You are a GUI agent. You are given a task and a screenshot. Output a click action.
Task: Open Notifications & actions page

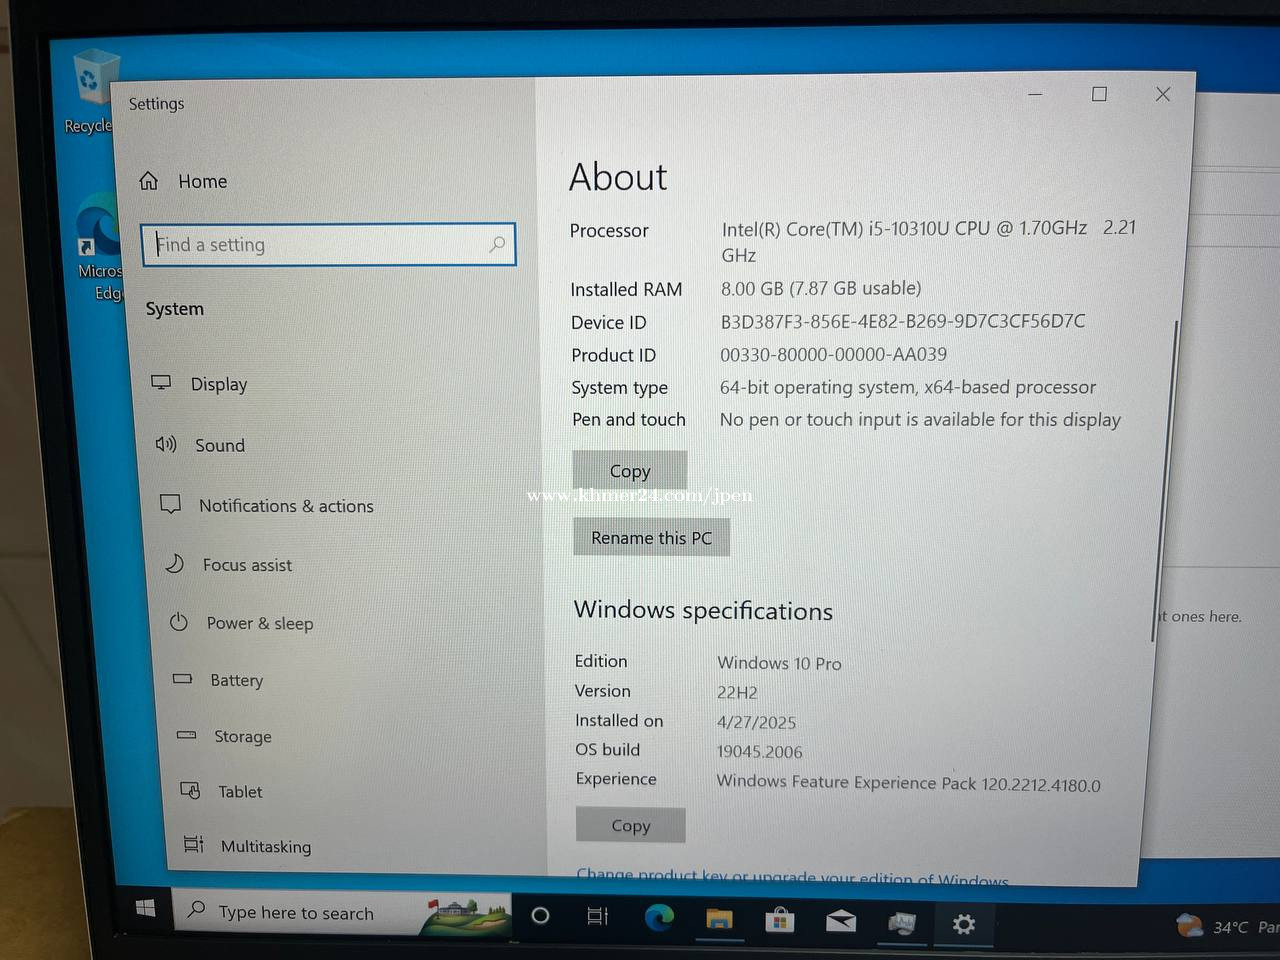(x=267, y=506)
